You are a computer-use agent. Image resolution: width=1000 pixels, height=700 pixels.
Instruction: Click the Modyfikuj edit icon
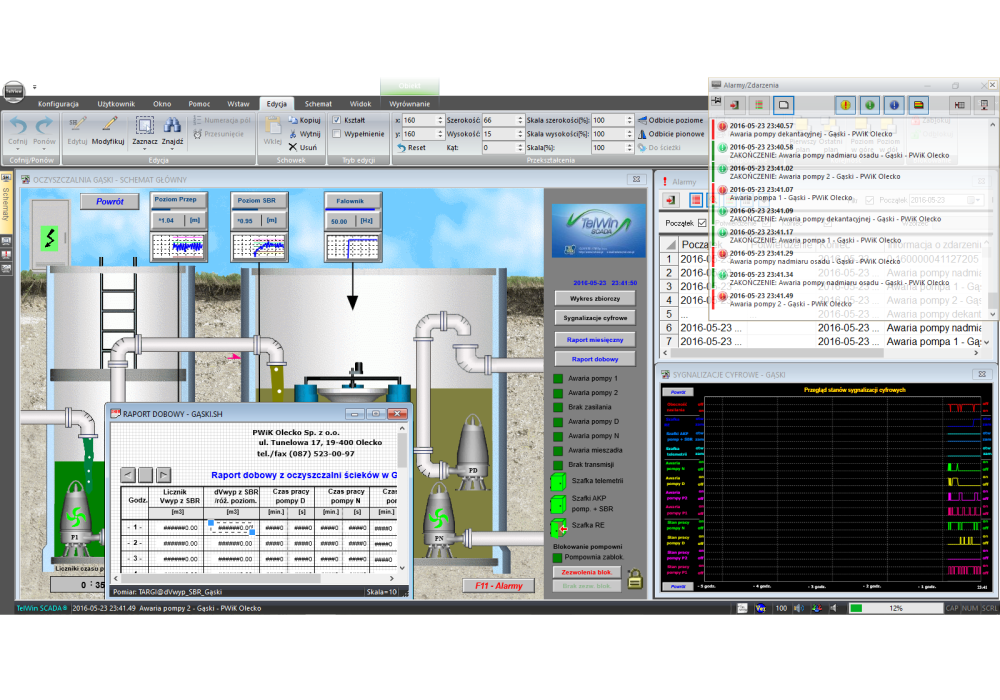(x=110, y=122)
